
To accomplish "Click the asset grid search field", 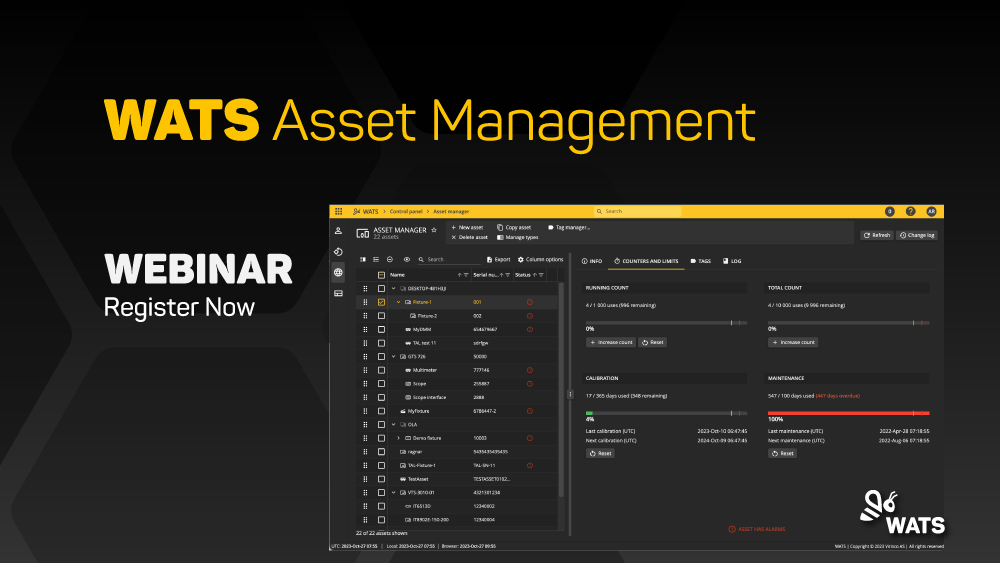I will (x=450, y=260).
